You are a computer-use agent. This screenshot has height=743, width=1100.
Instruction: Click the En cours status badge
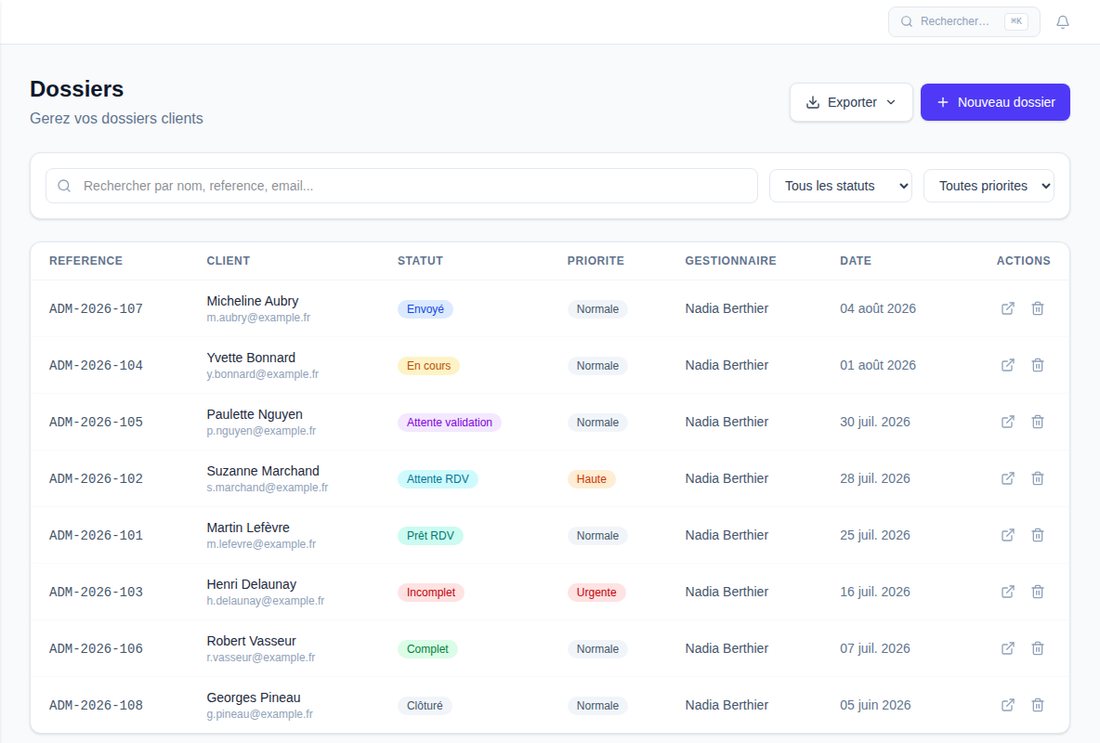pos(429,366)
